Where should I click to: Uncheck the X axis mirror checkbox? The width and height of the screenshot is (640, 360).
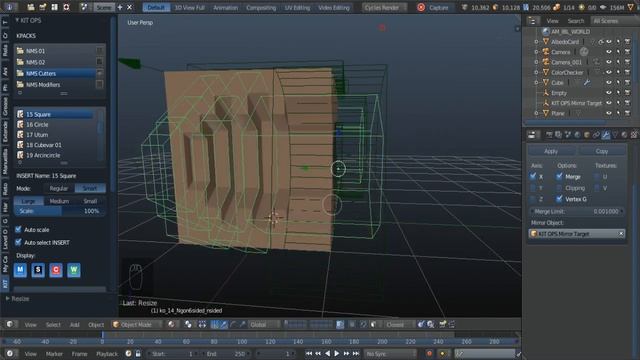point(533,176)
